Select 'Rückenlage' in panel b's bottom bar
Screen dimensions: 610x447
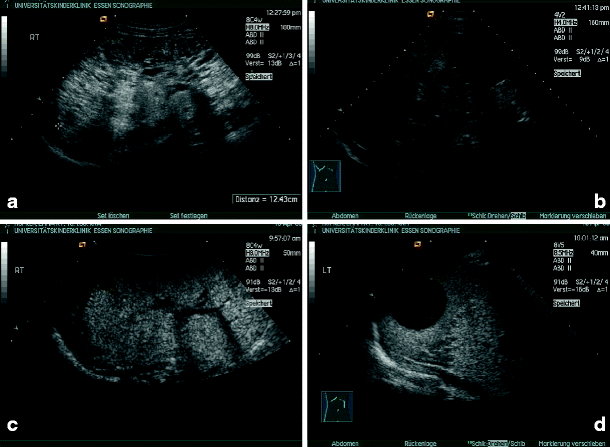click(421, 216)
